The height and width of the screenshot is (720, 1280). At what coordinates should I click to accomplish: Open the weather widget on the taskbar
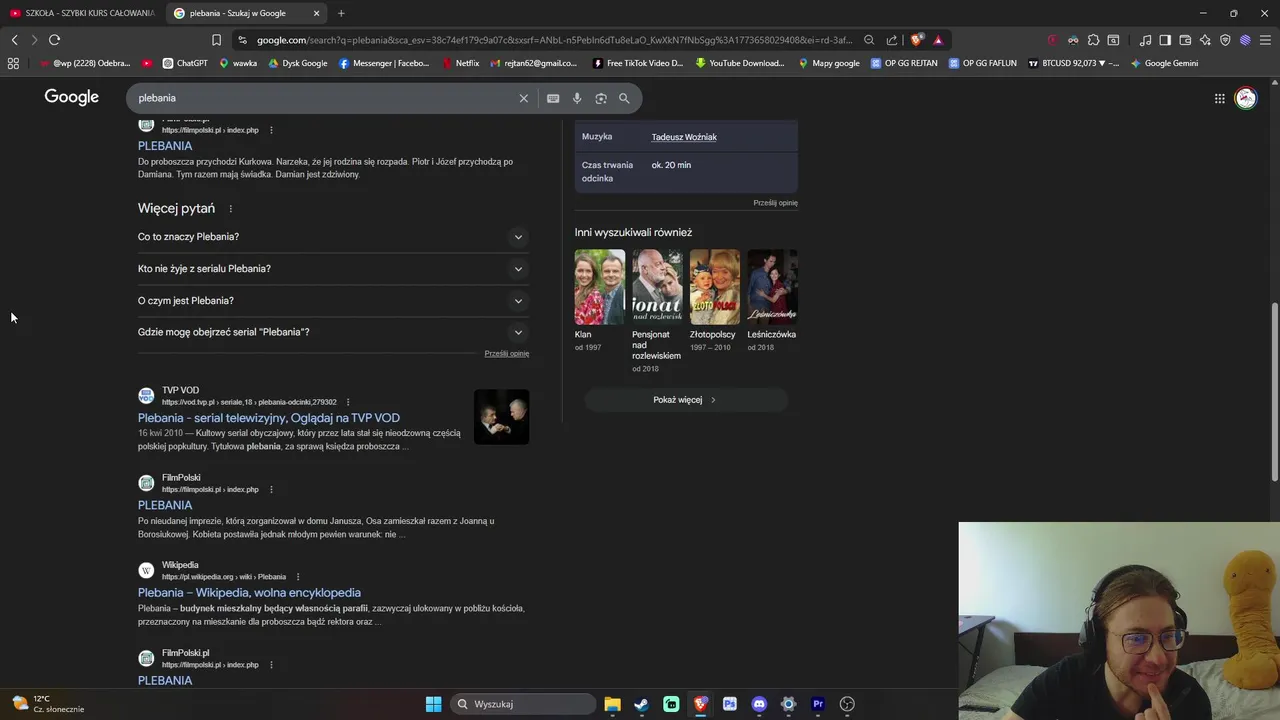pyautogui.click(x=50, y=704)
